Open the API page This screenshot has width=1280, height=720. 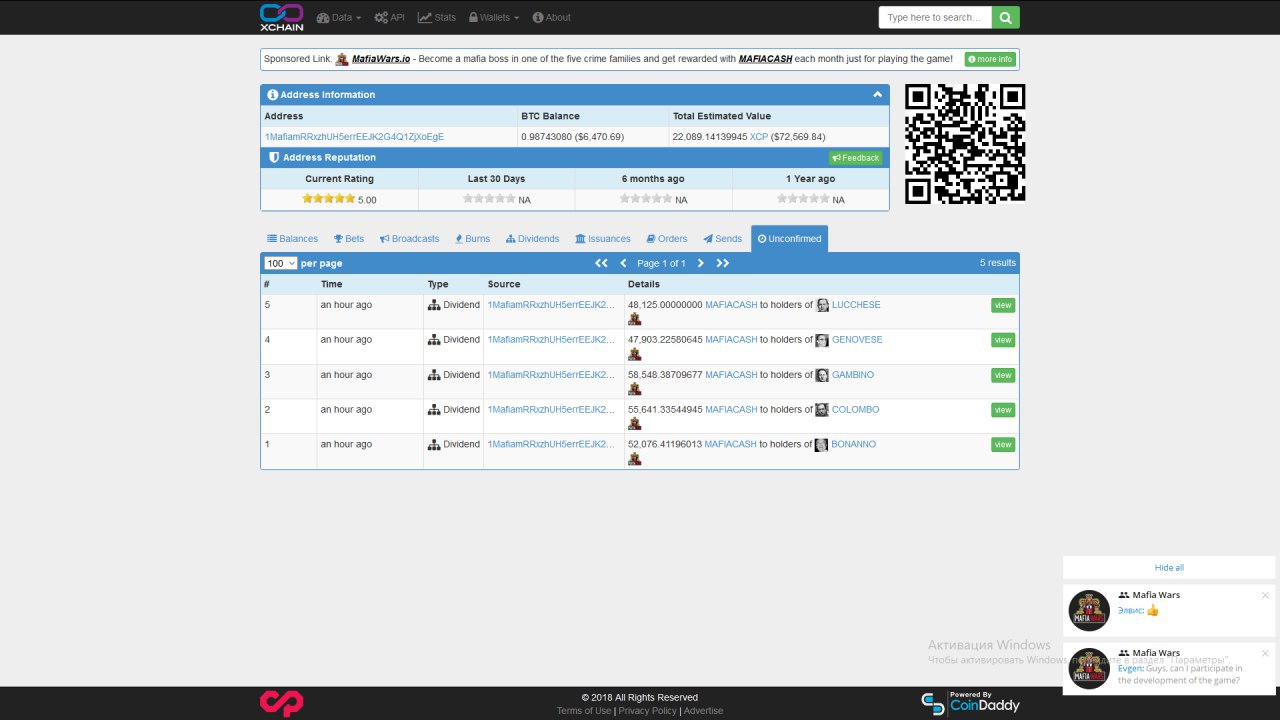tap(389, 17)
